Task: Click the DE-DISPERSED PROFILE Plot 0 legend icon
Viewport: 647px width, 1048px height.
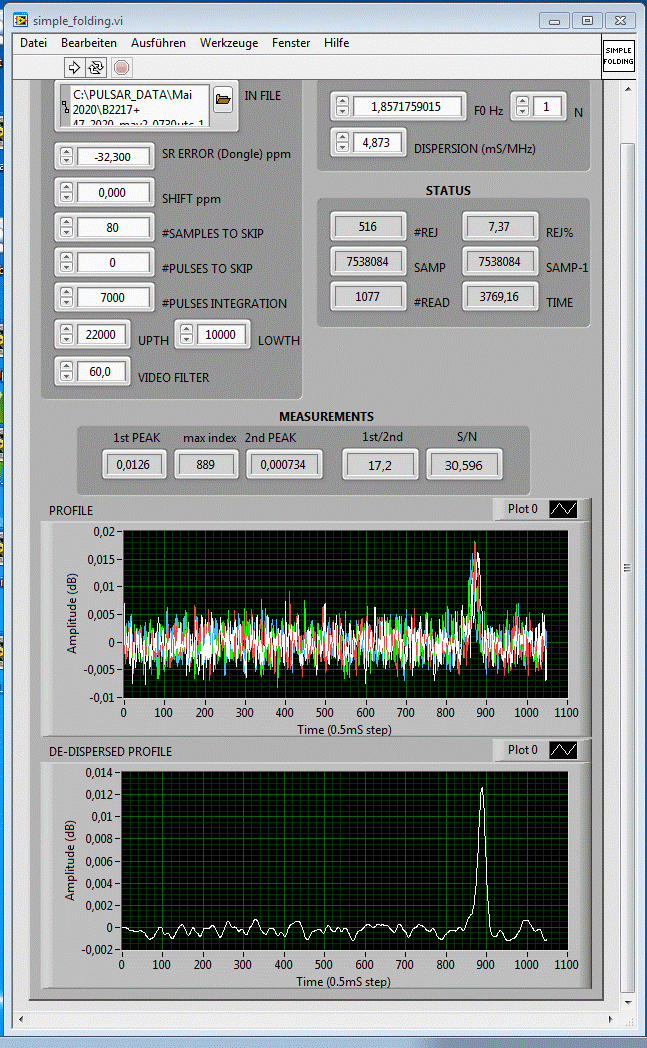Action: 563,750
